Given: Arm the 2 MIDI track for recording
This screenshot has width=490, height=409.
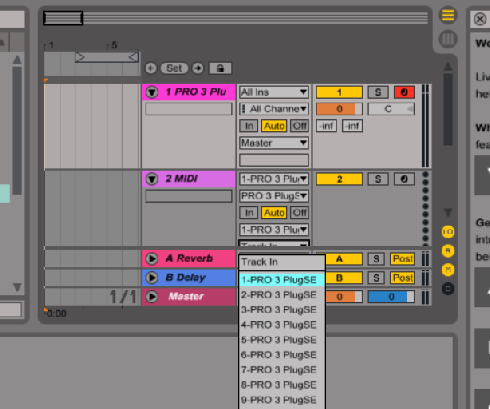Looking at the screenshot, I should (404, 179).
